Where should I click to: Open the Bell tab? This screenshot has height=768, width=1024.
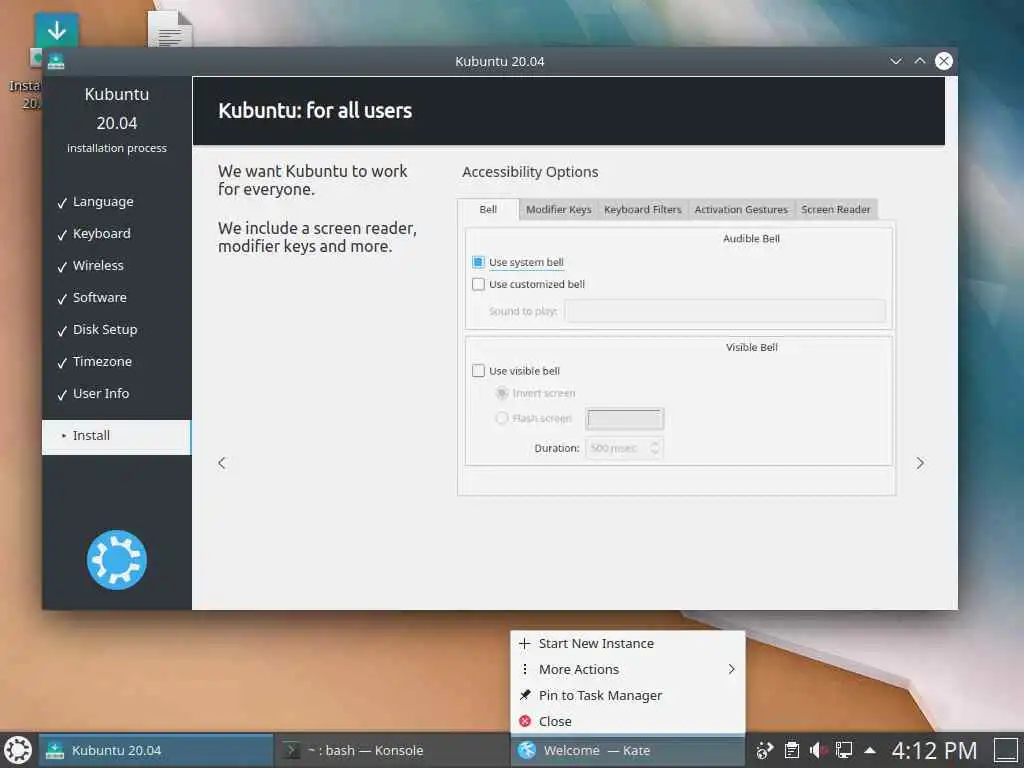[x=488, y=209]
